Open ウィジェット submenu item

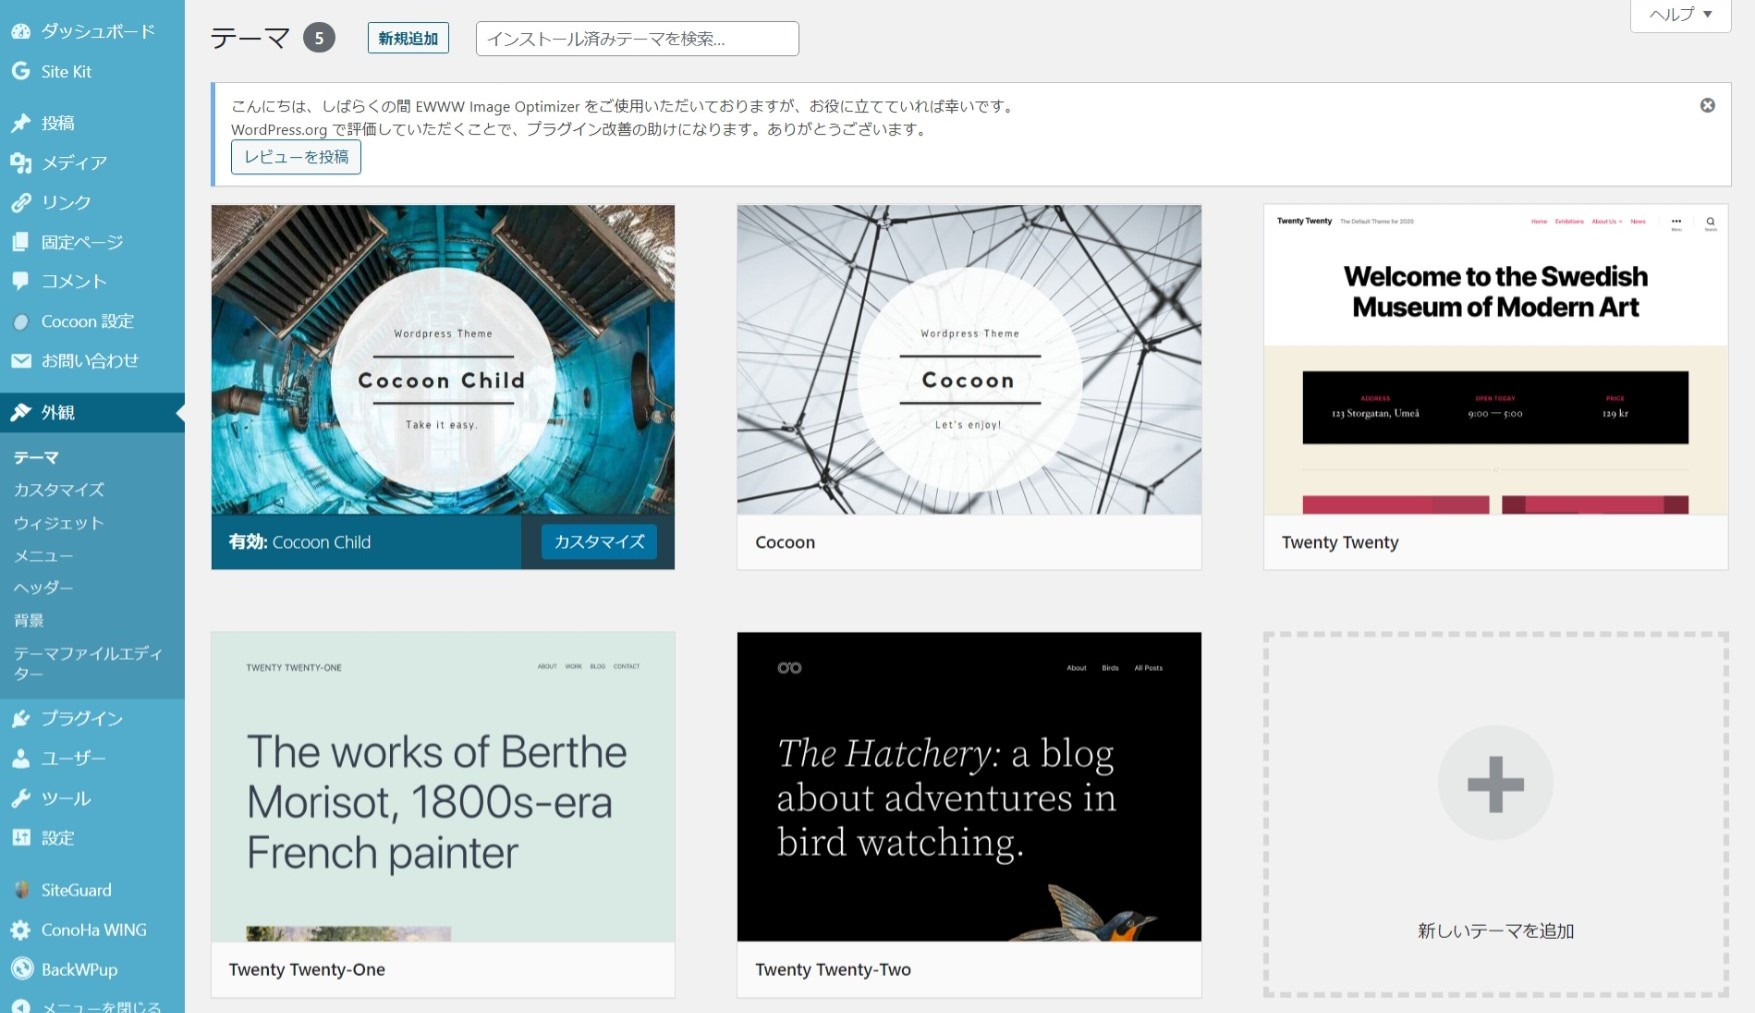point(59,522)
